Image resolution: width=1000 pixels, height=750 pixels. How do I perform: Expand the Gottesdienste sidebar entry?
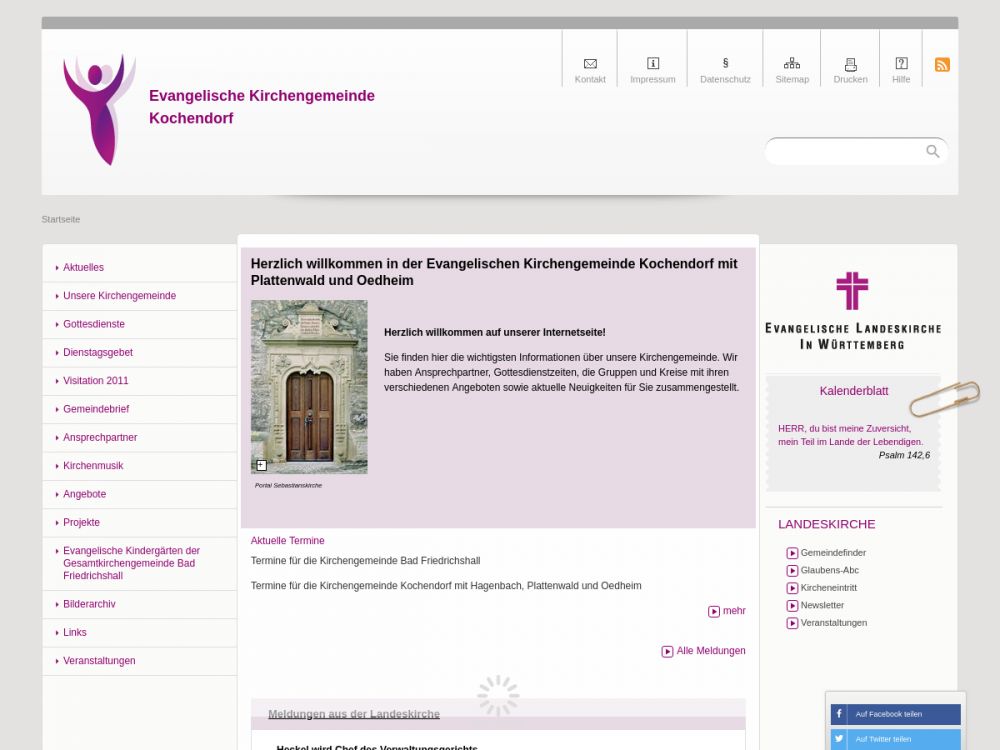94,324
